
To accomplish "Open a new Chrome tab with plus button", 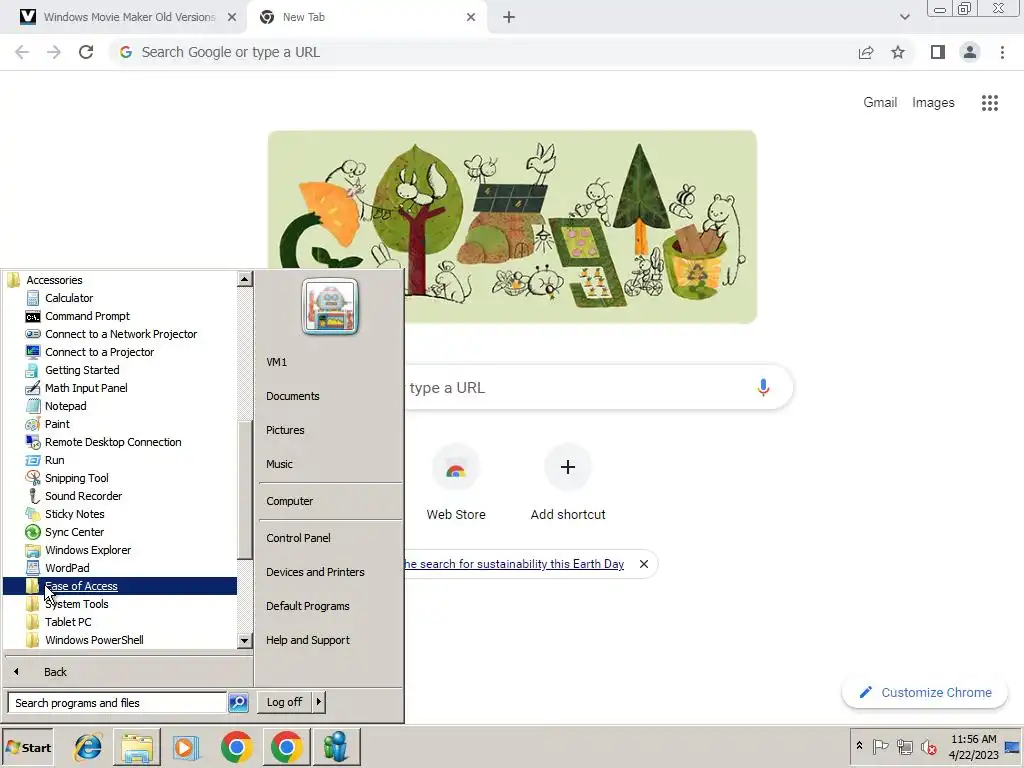I will (509, 17).
